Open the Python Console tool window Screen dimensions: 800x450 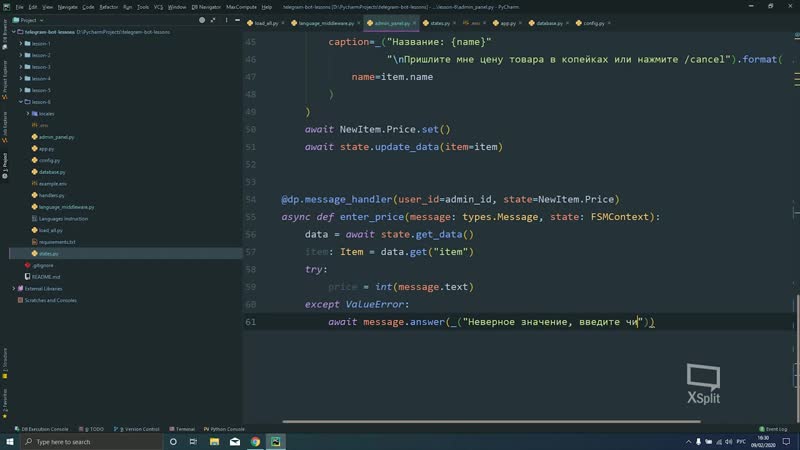pos(224,429)
